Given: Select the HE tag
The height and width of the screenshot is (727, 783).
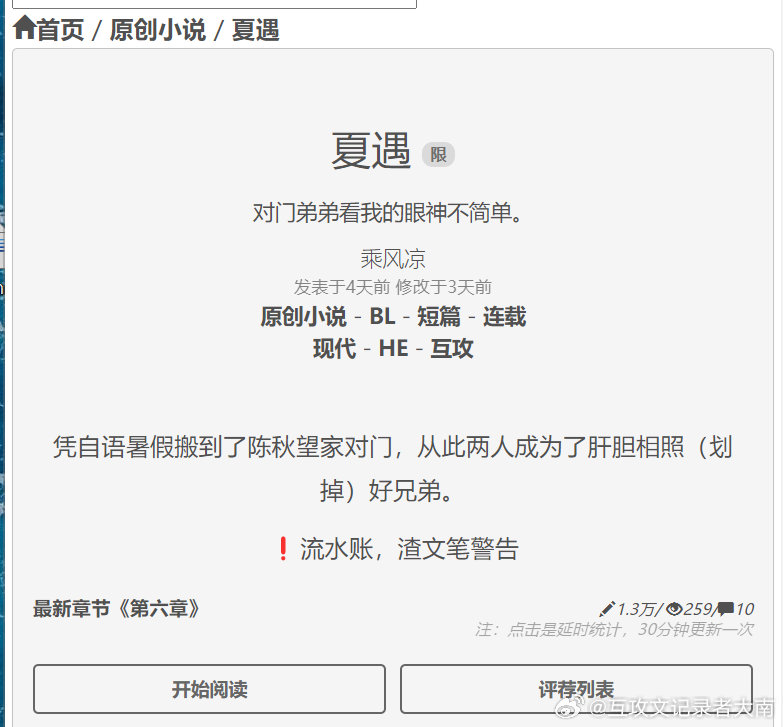Looking at the screenshot, I should (x=393, y=349).
